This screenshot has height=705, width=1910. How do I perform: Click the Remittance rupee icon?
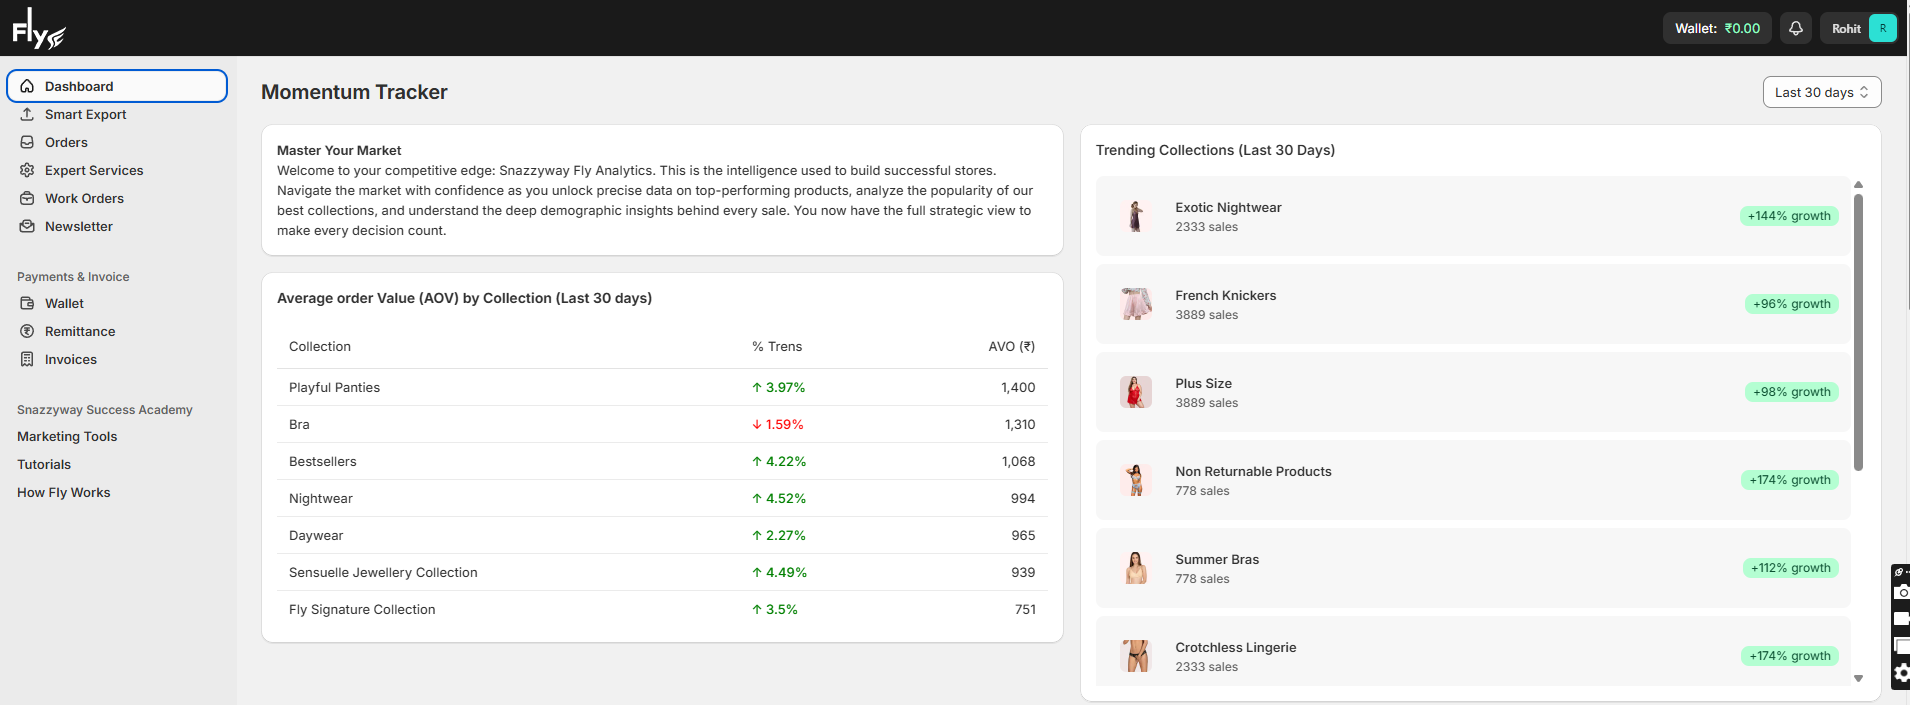pos(27,331)
